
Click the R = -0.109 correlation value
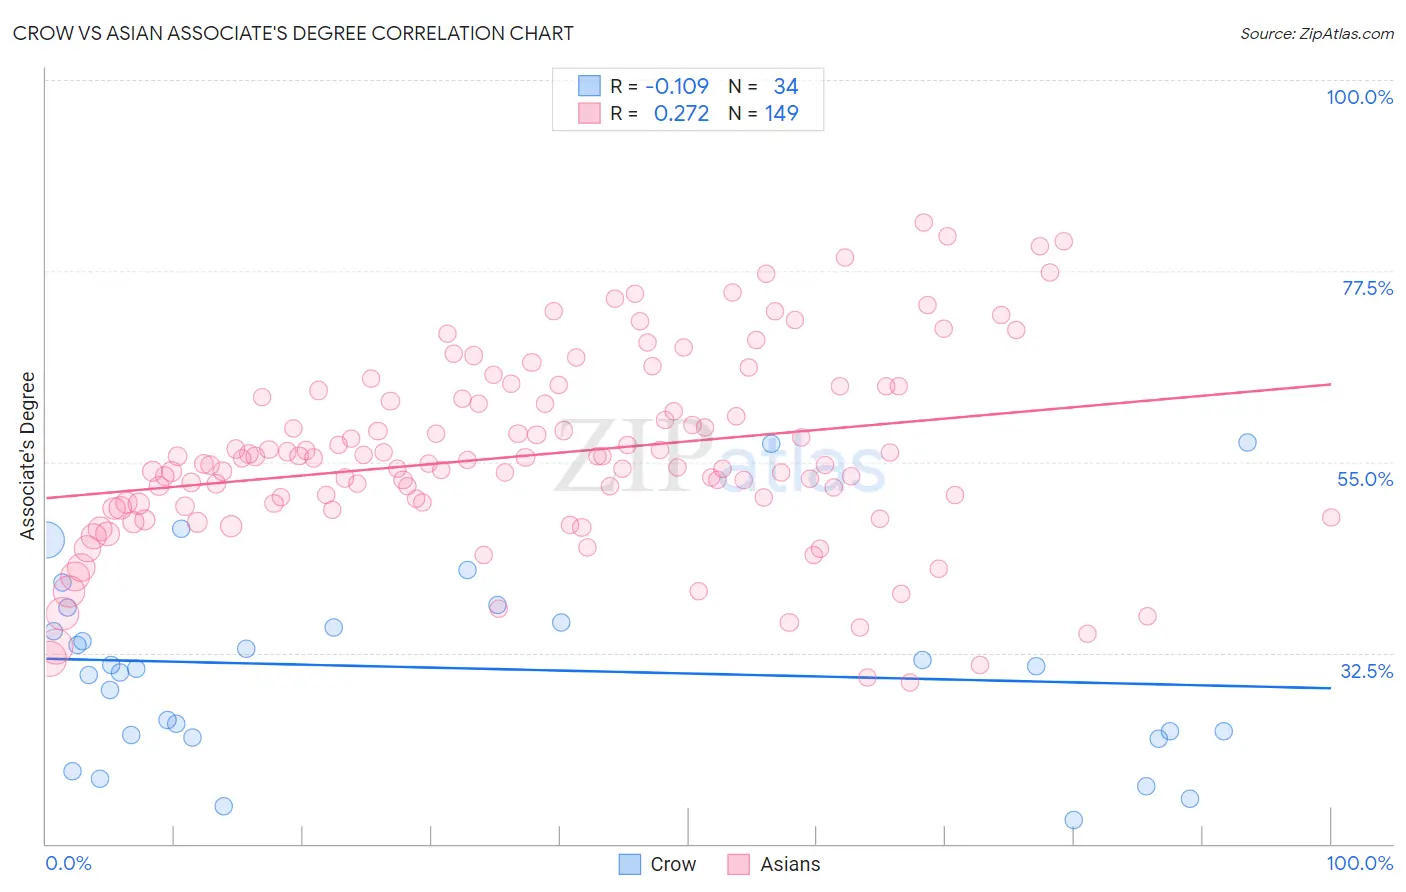pos(659,86)
